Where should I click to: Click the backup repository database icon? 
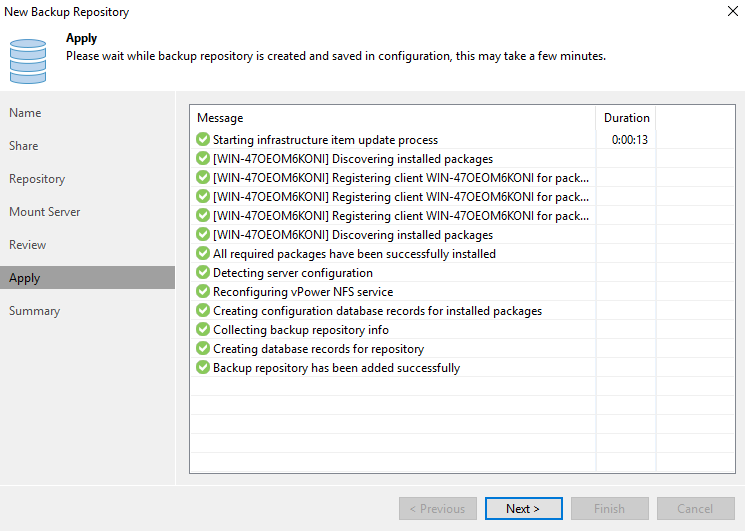28,61
